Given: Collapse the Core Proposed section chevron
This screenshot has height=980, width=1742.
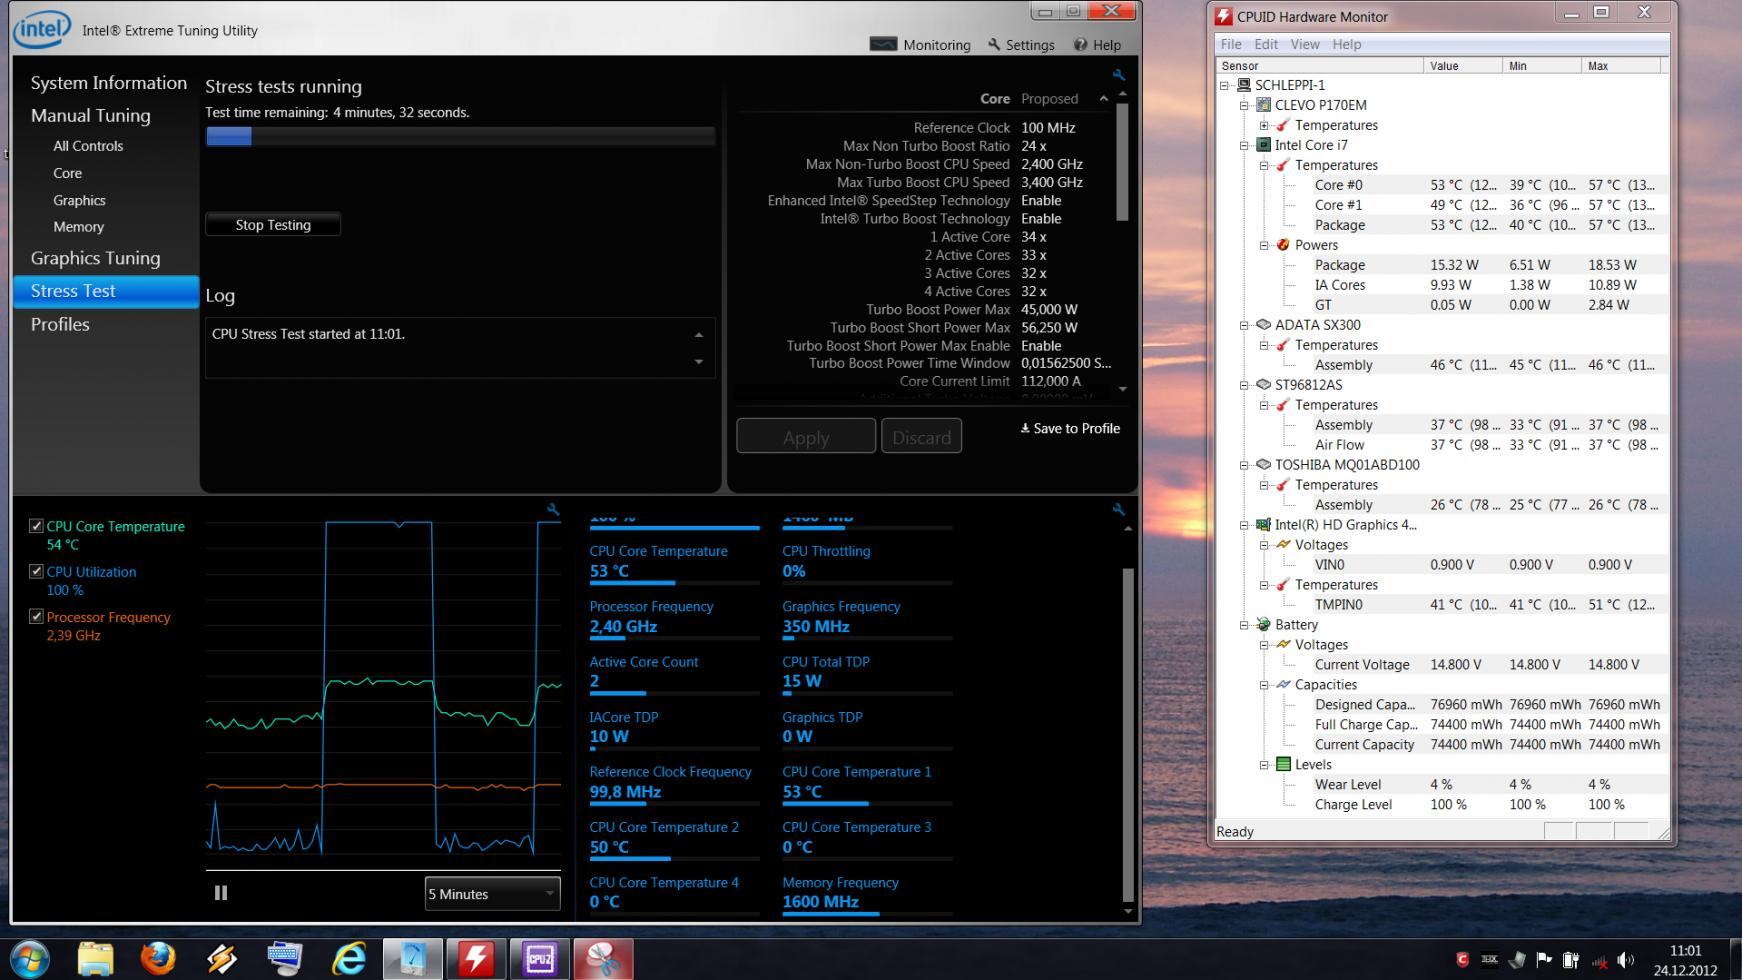Looking at the screenshot, I should [x=1103, y=98].
